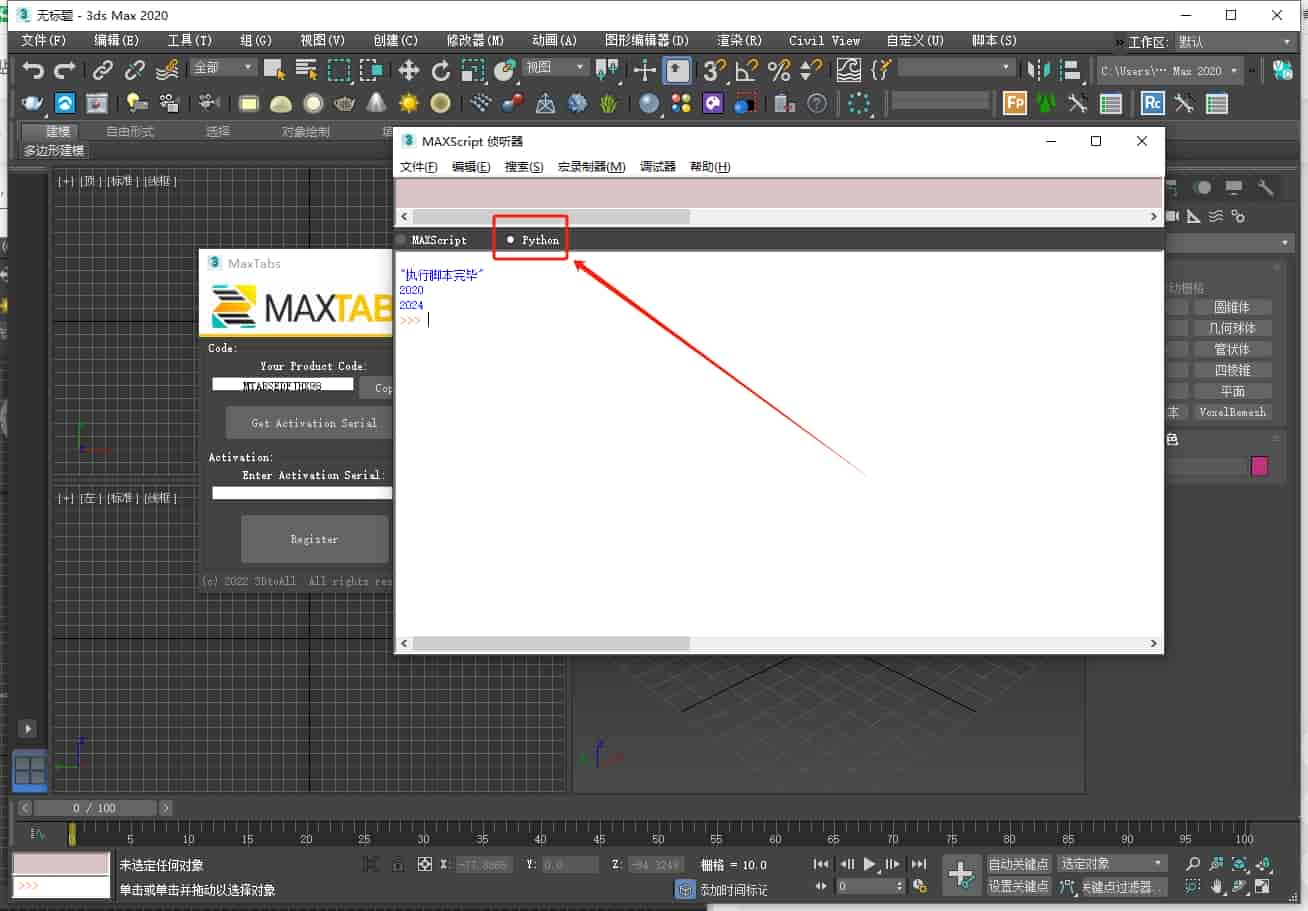Switch to the 自由形式 ribbon tab
The image size is (1308, 911).
tap(131, 131)
